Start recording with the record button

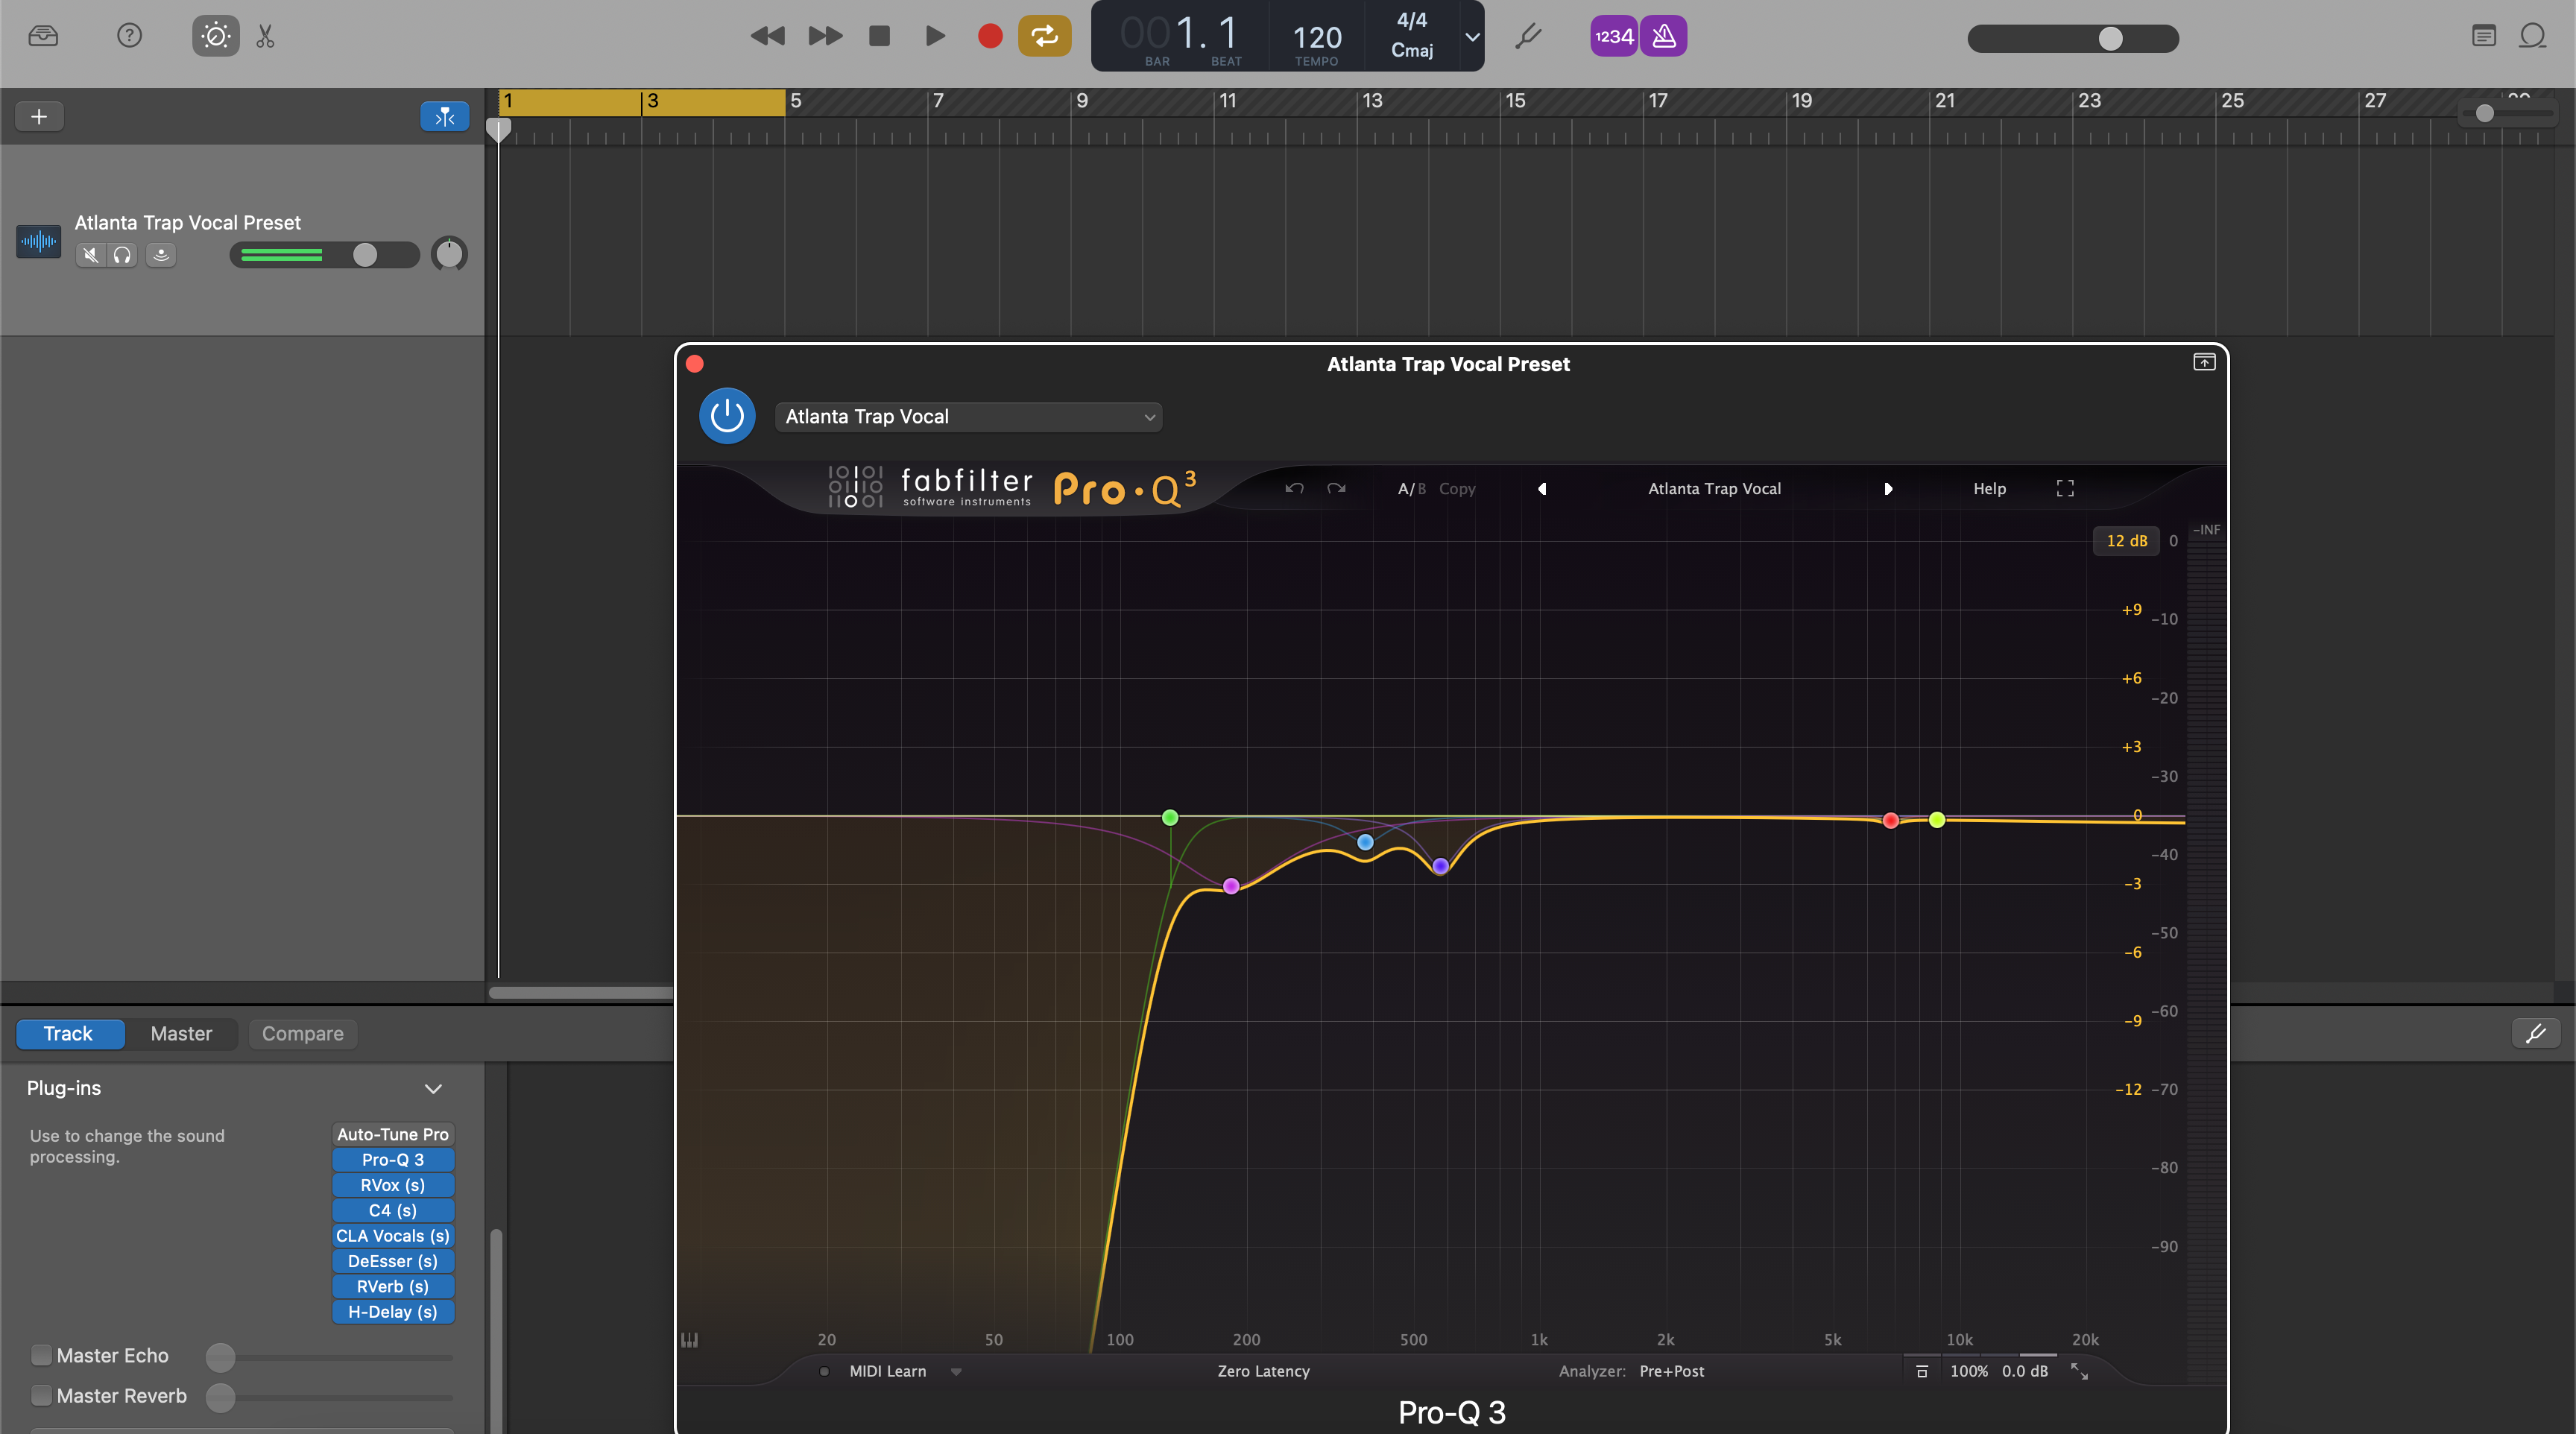(x=989, y=36)
